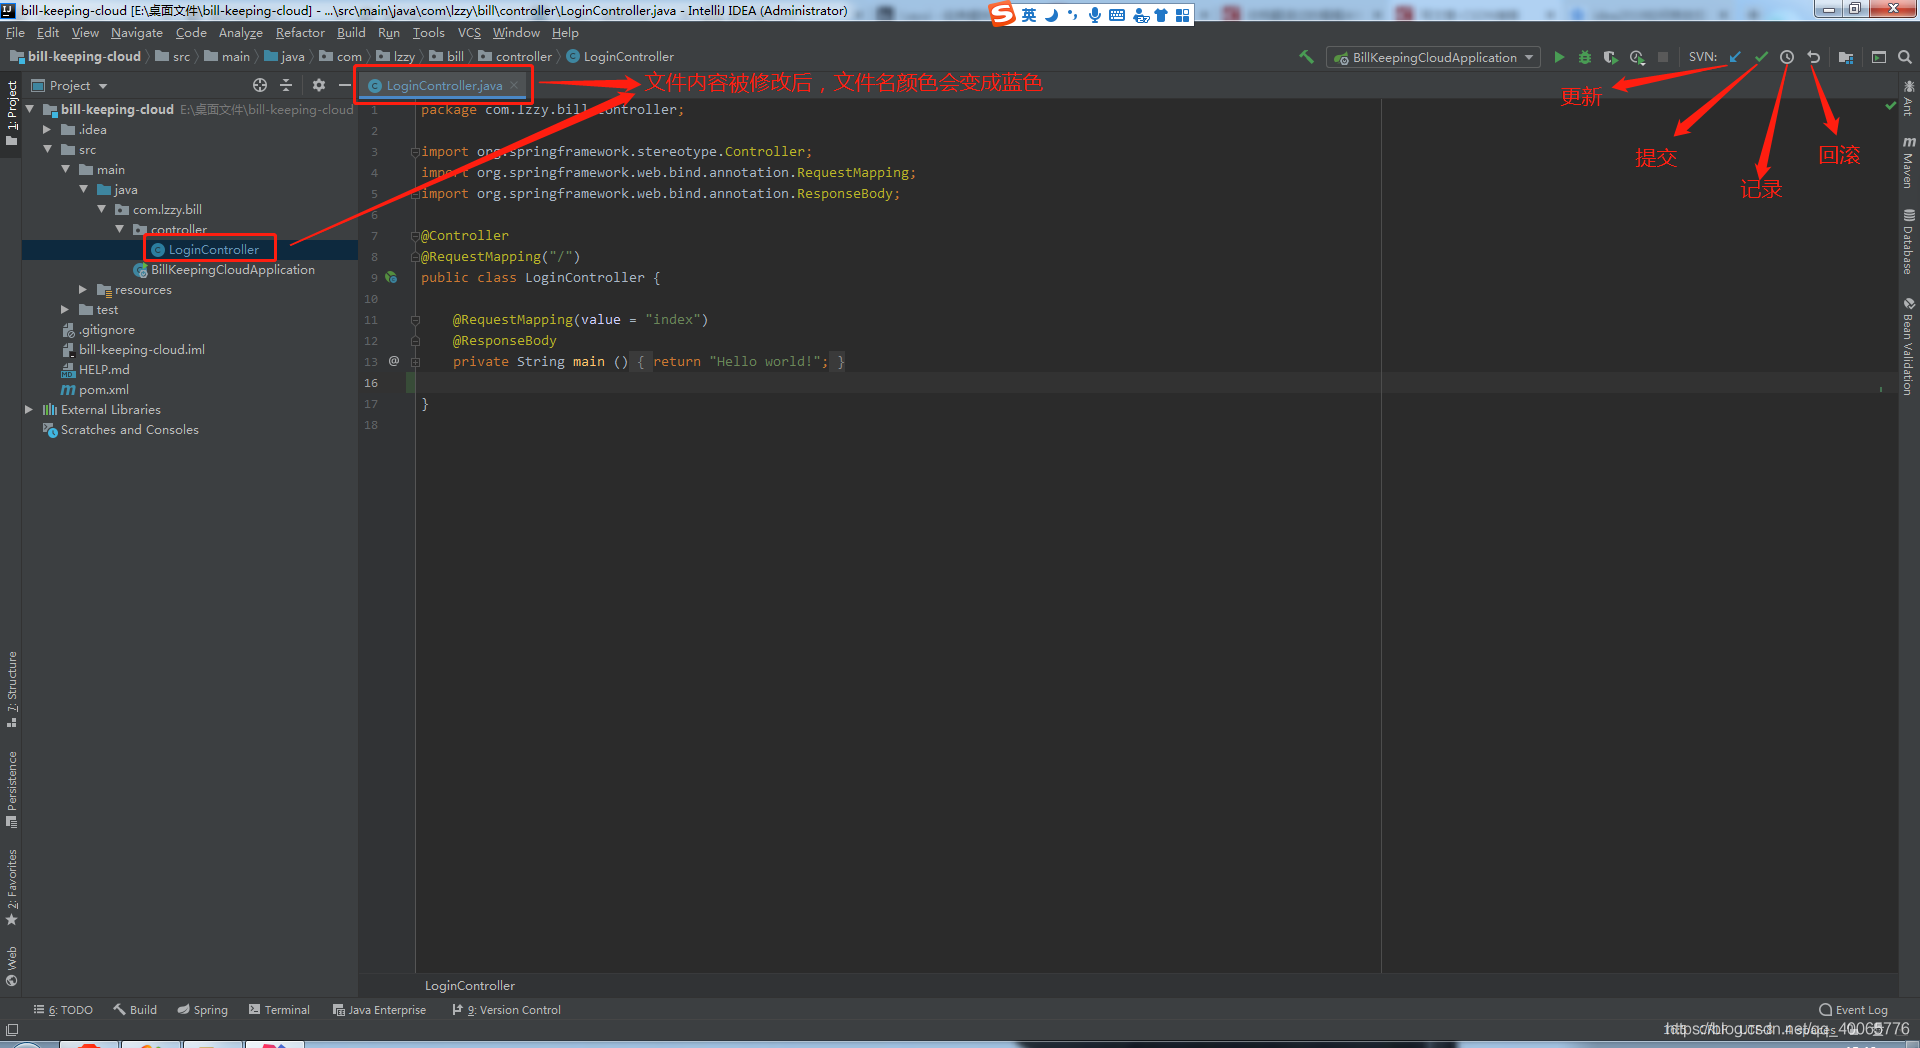Open the Version Control tool window
This screenshot has height=1048, width=1920.
click(x=507, y=1010)
